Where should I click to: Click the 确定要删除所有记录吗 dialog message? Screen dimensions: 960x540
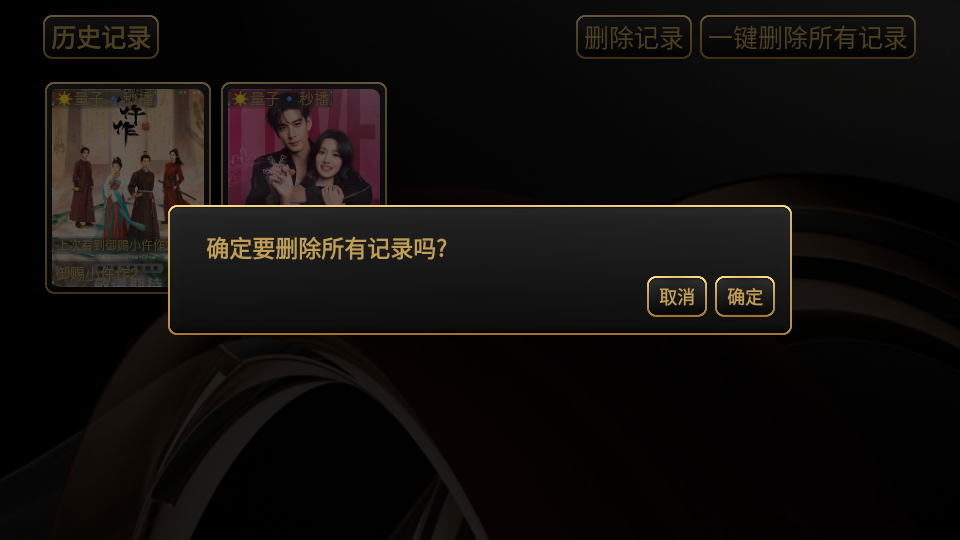[x=327, y=249]
